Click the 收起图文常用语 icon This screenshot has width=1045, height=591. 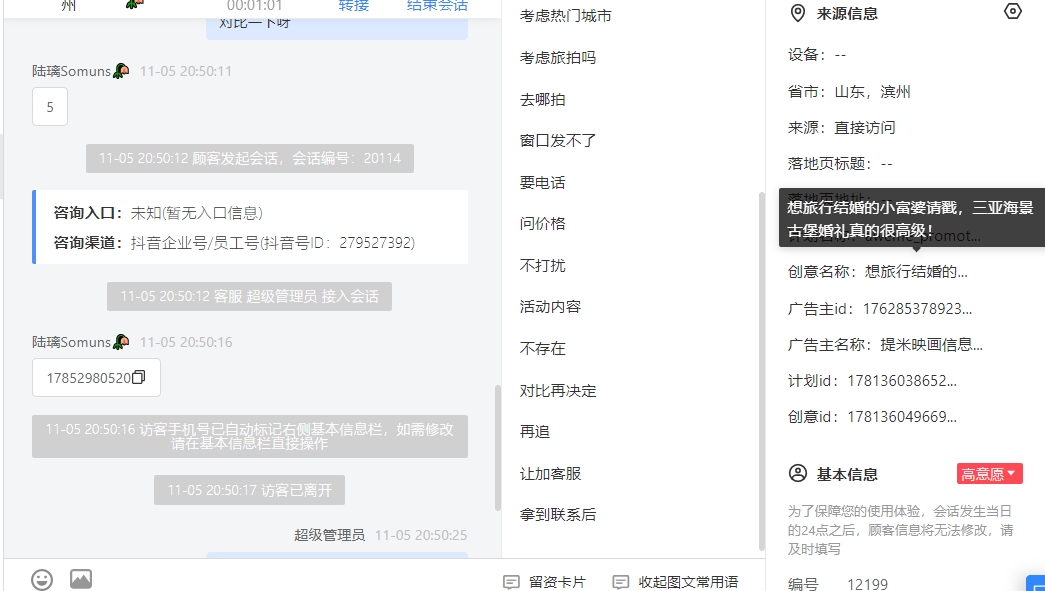click(x=620, y=582)
